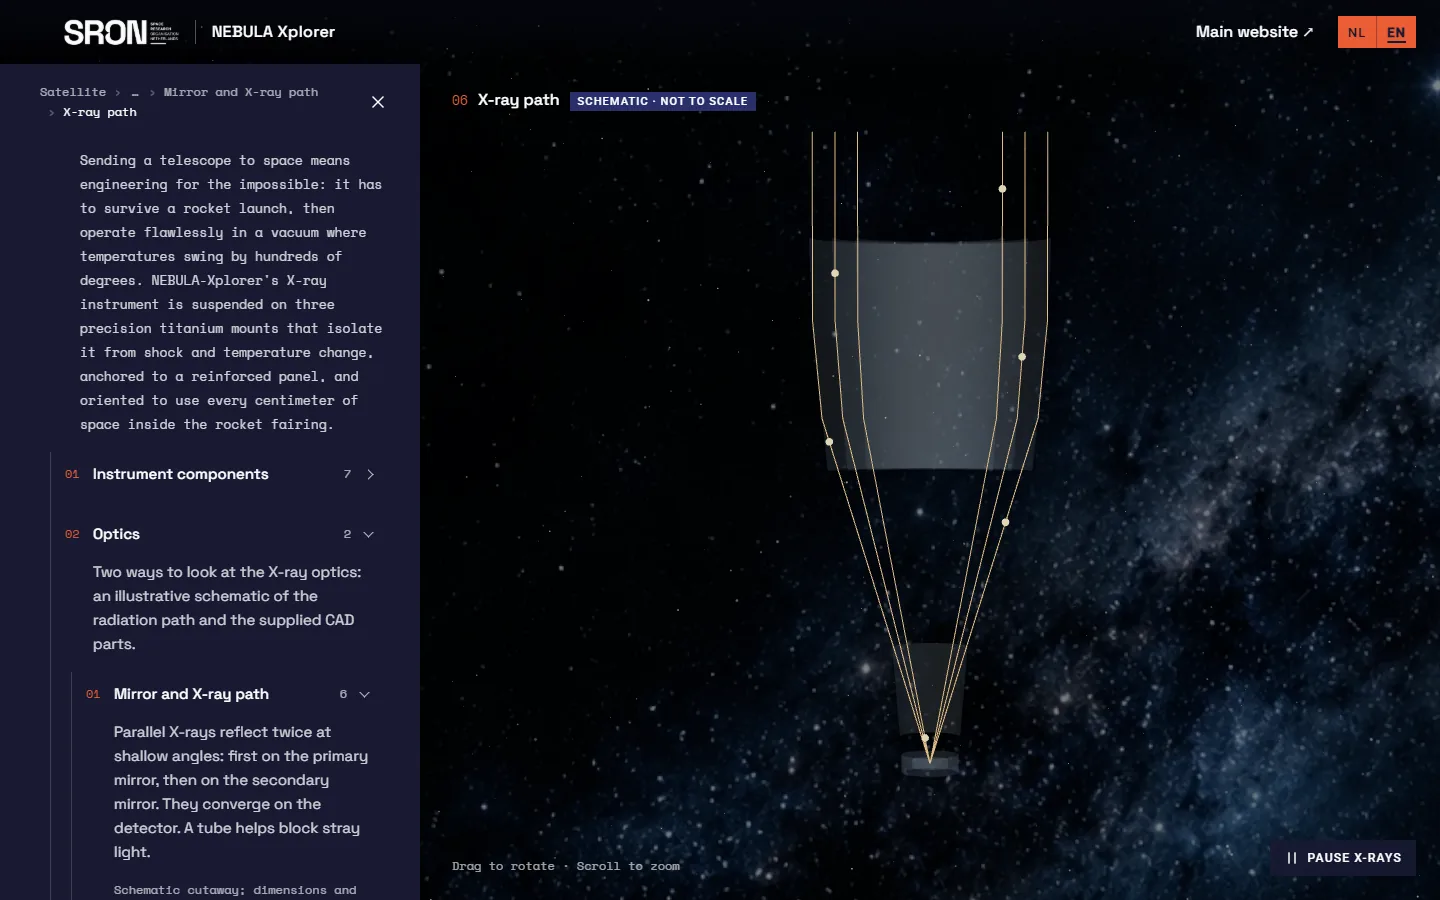Click the 'Drag to rotate · Scroll to zoom' hint

click(566, 866)
